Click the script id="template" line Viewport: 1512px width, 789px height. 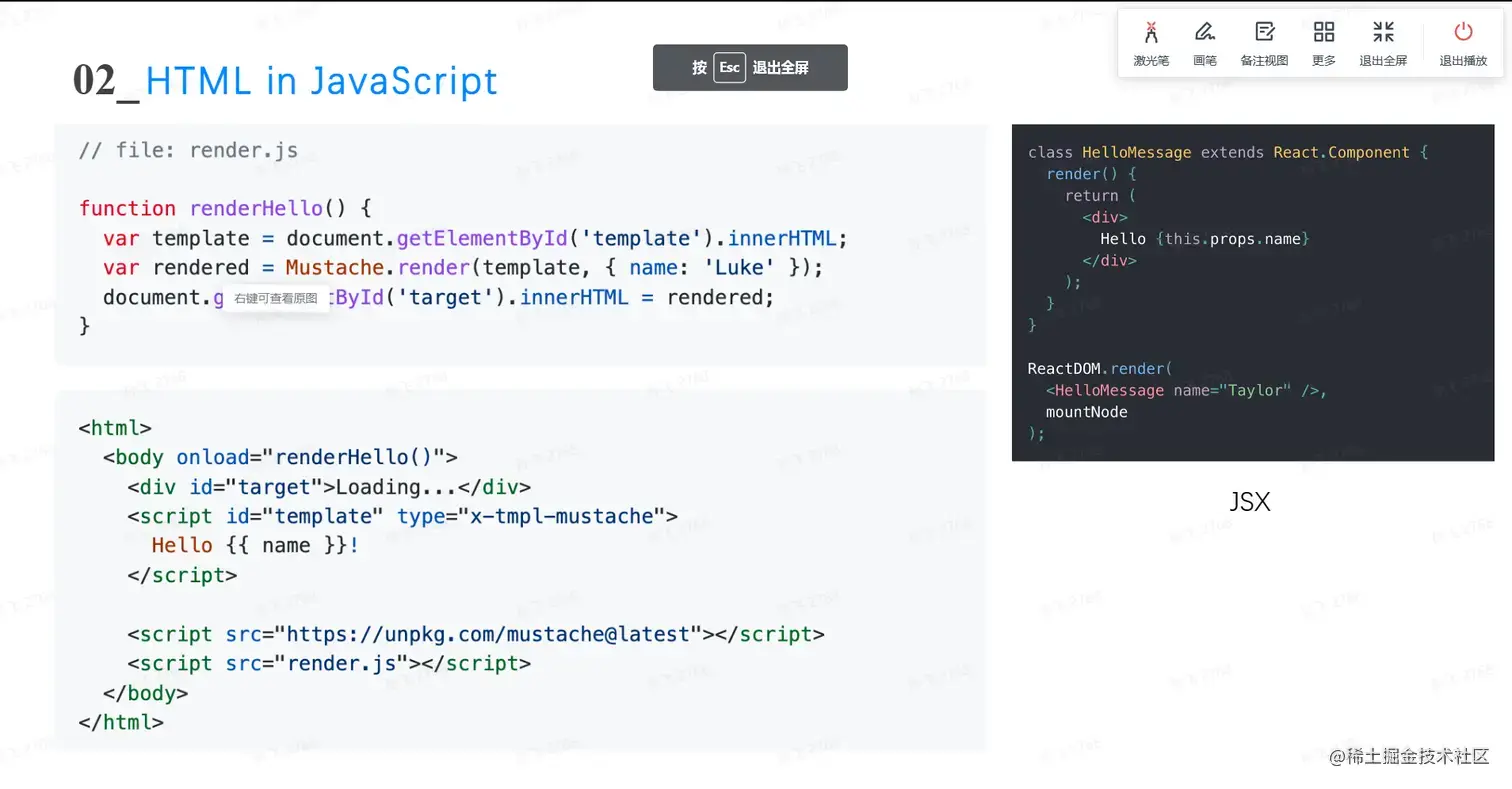click(x=402, y=517)
